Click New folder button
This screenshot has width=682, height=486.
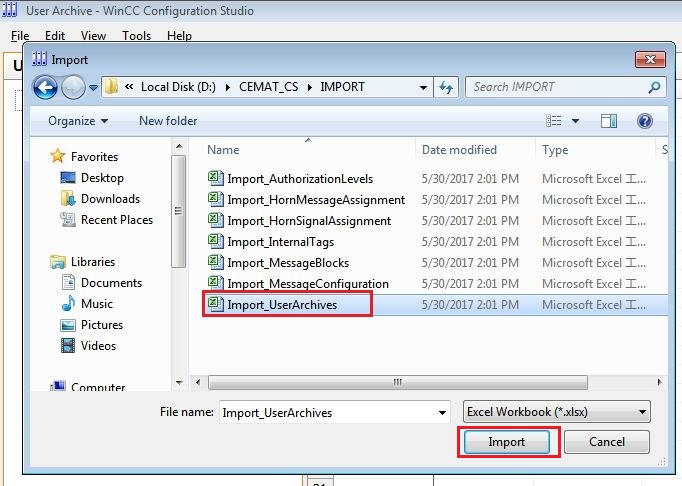click(x=168, y=121)
